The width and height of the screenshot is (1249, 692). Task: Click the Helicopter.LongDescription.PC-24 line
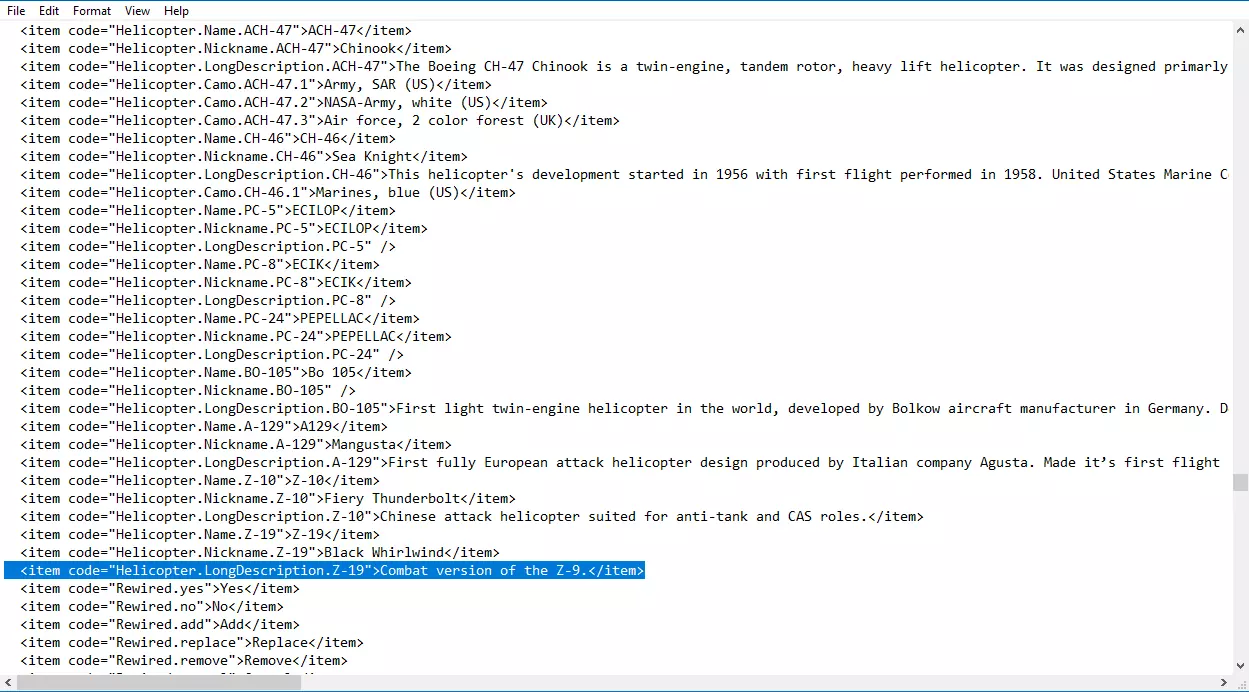[212, 355]
